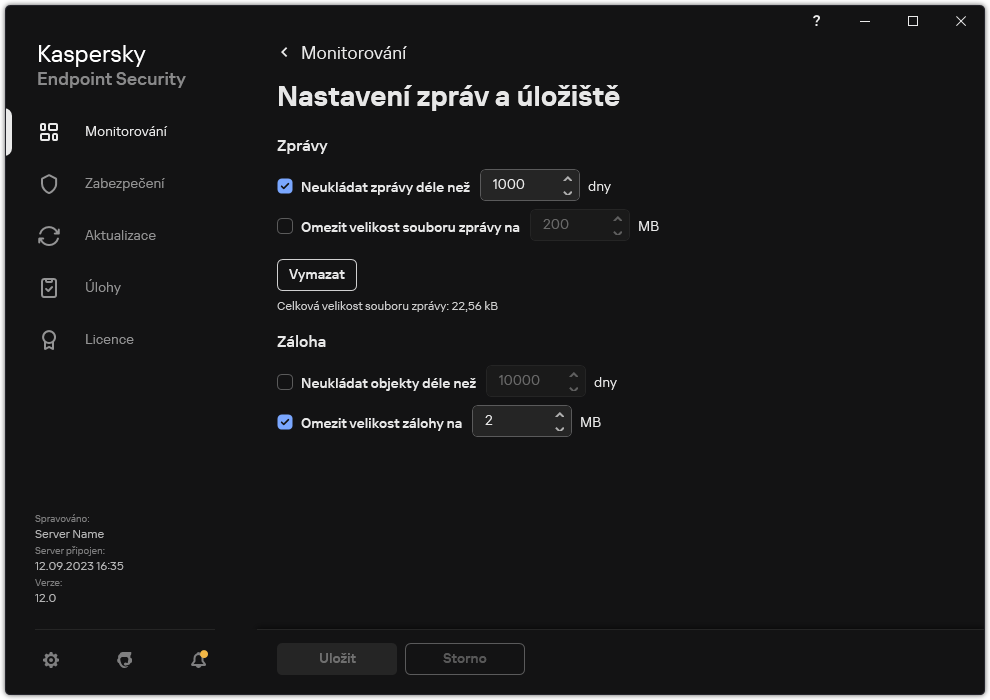Click the Licence ribbon badge icon

[x=49, y=340]
